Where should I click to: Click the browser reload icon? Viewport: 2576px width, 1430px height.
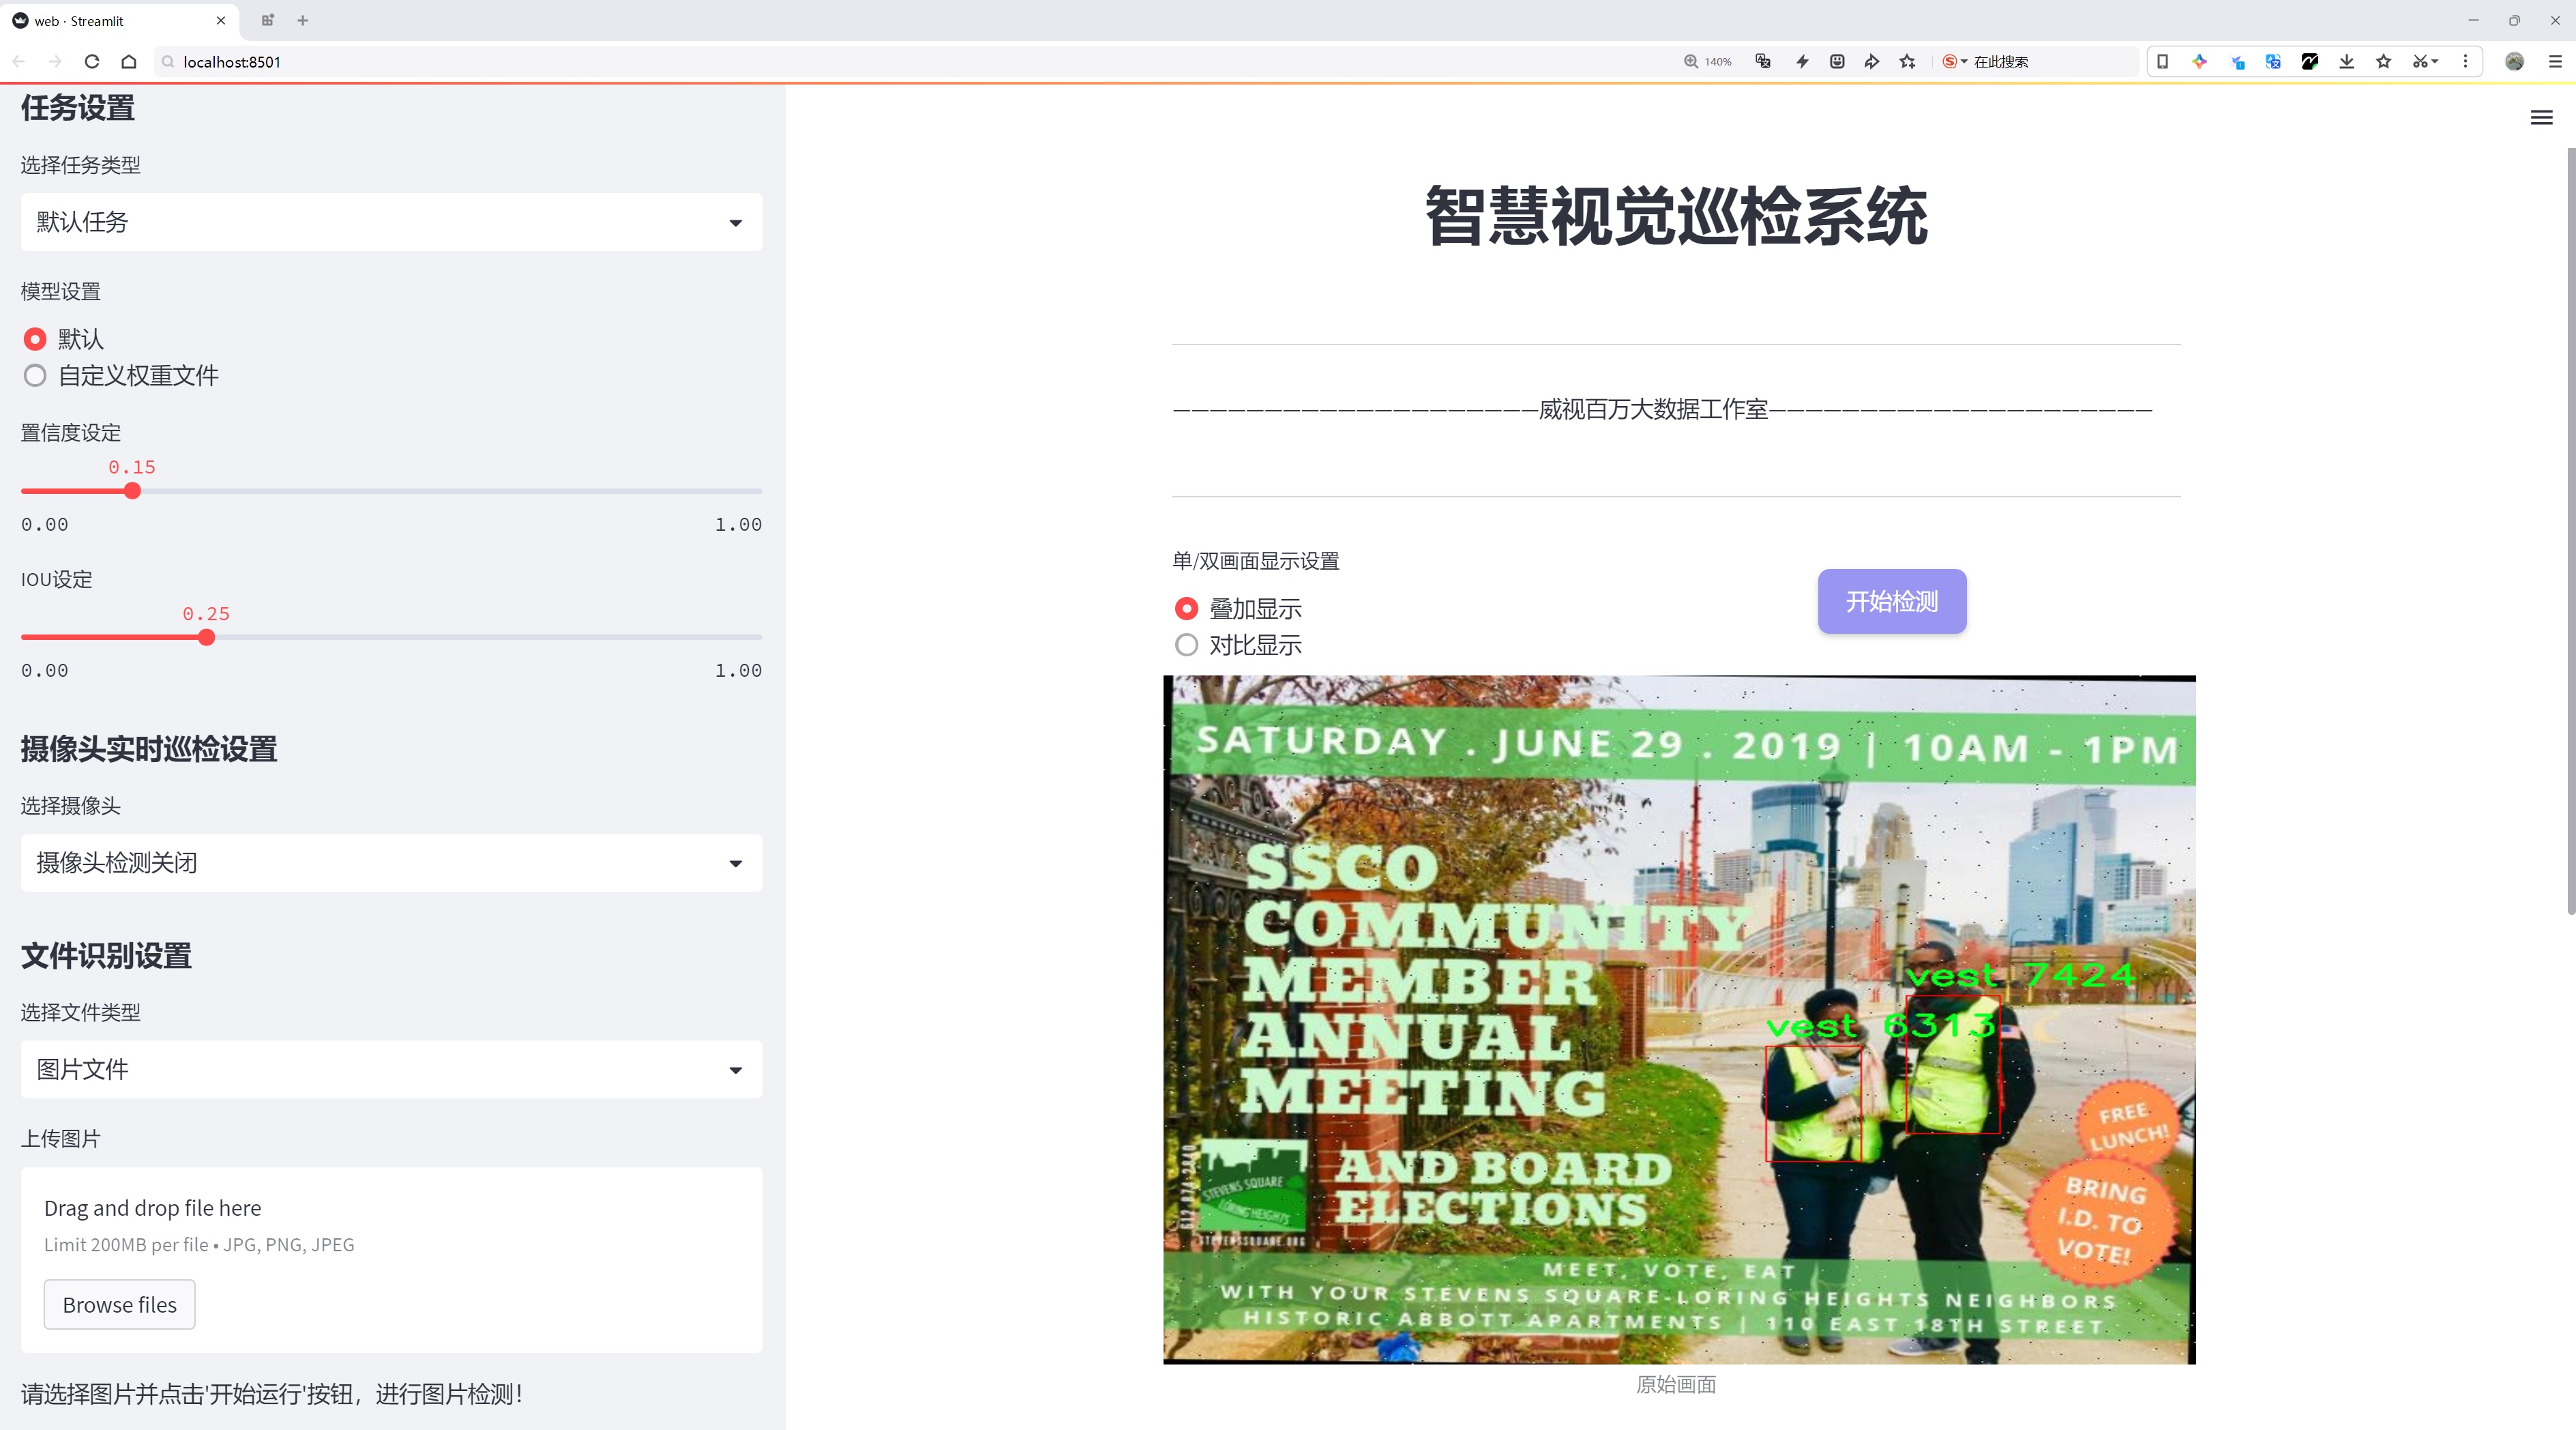click(x=92, y=62)
